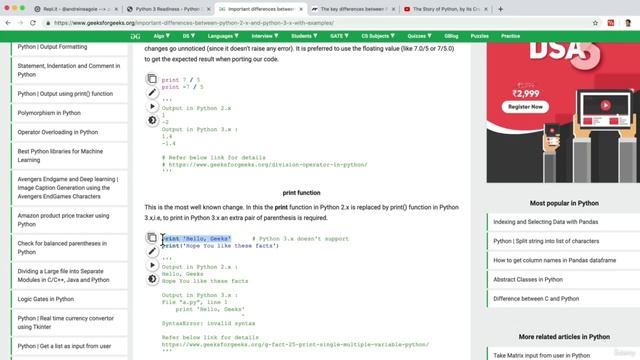Open Best Python libraries for Machine Learning

point(60,156)
